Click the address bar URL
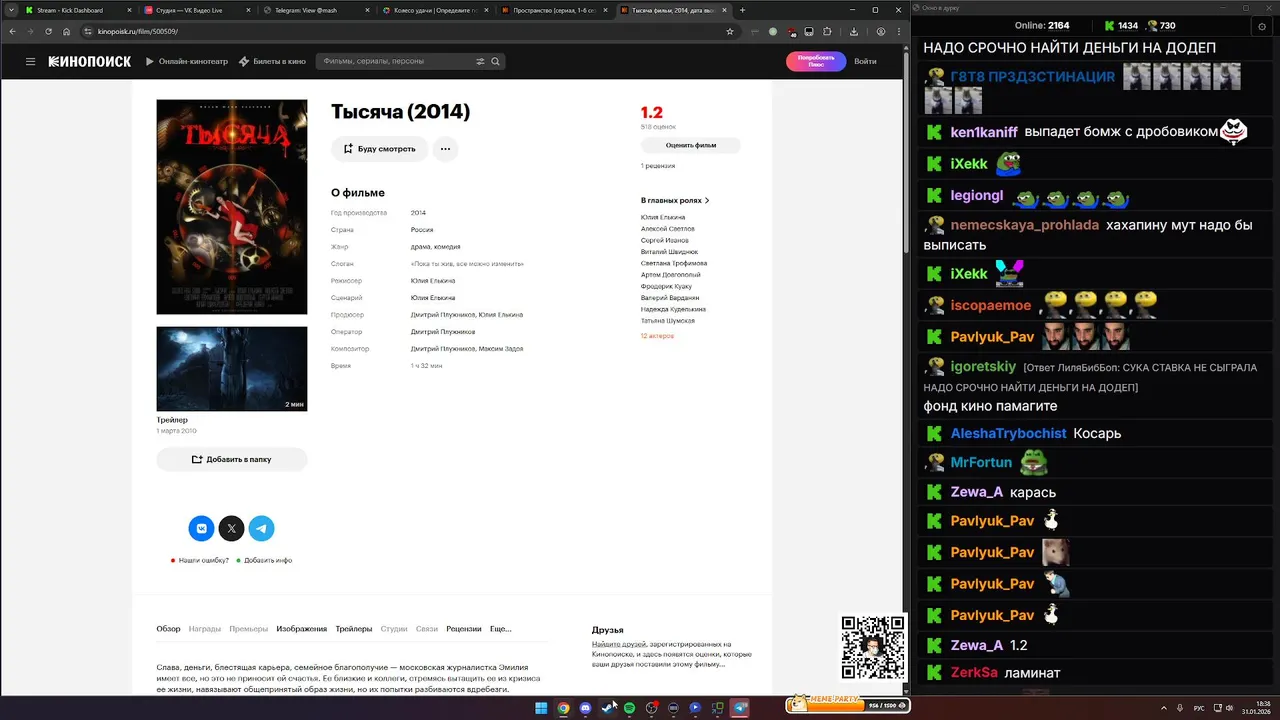Viewport: 1280px width, 720px height. (x=138, y=31)
